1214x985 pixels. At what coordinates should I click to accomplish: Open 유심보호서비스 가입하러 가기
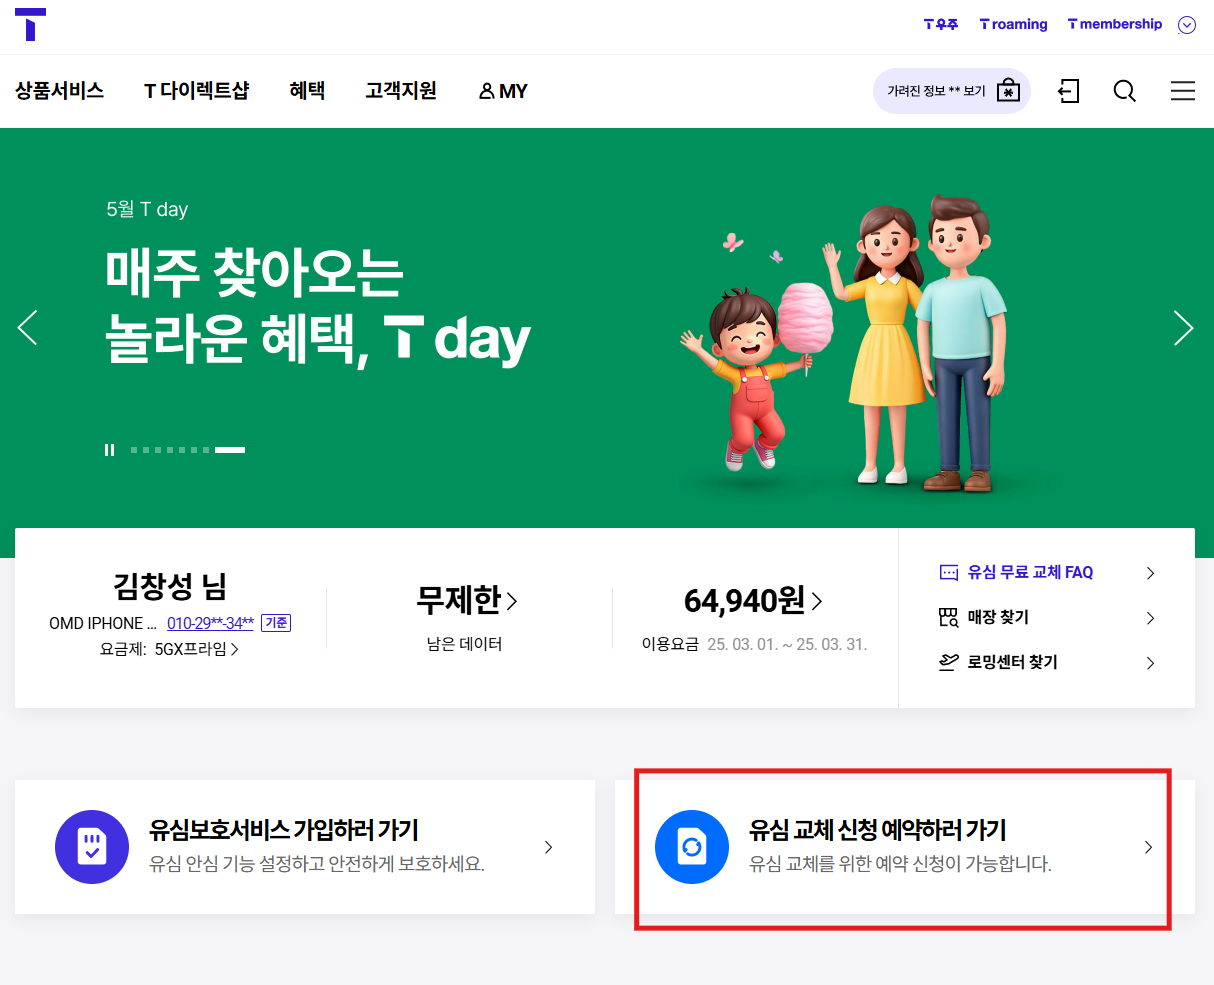(305, 847)
